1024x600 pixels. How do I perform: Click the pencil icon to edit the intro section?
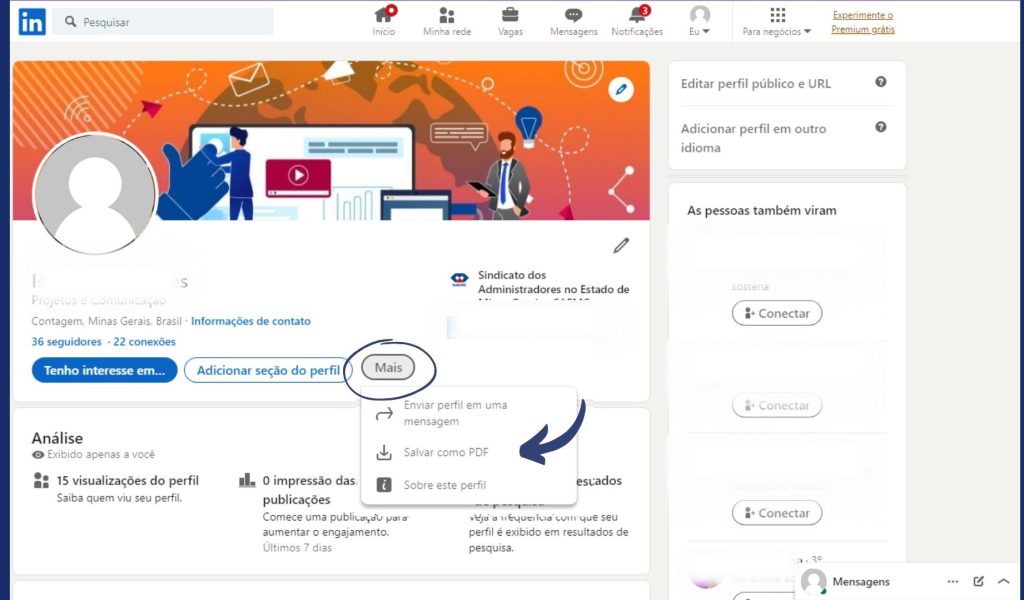[x=621, y=245]
